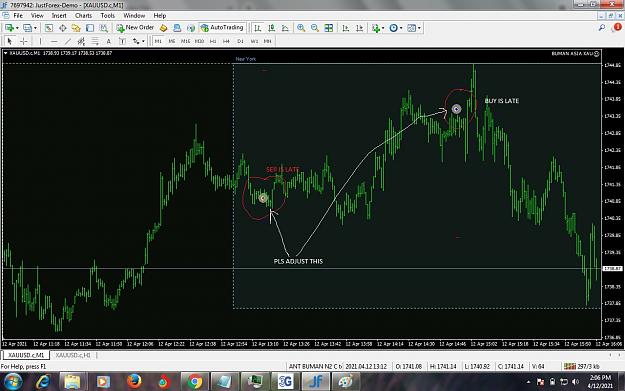Open the Help menu
625x391 pixels.
159,16
